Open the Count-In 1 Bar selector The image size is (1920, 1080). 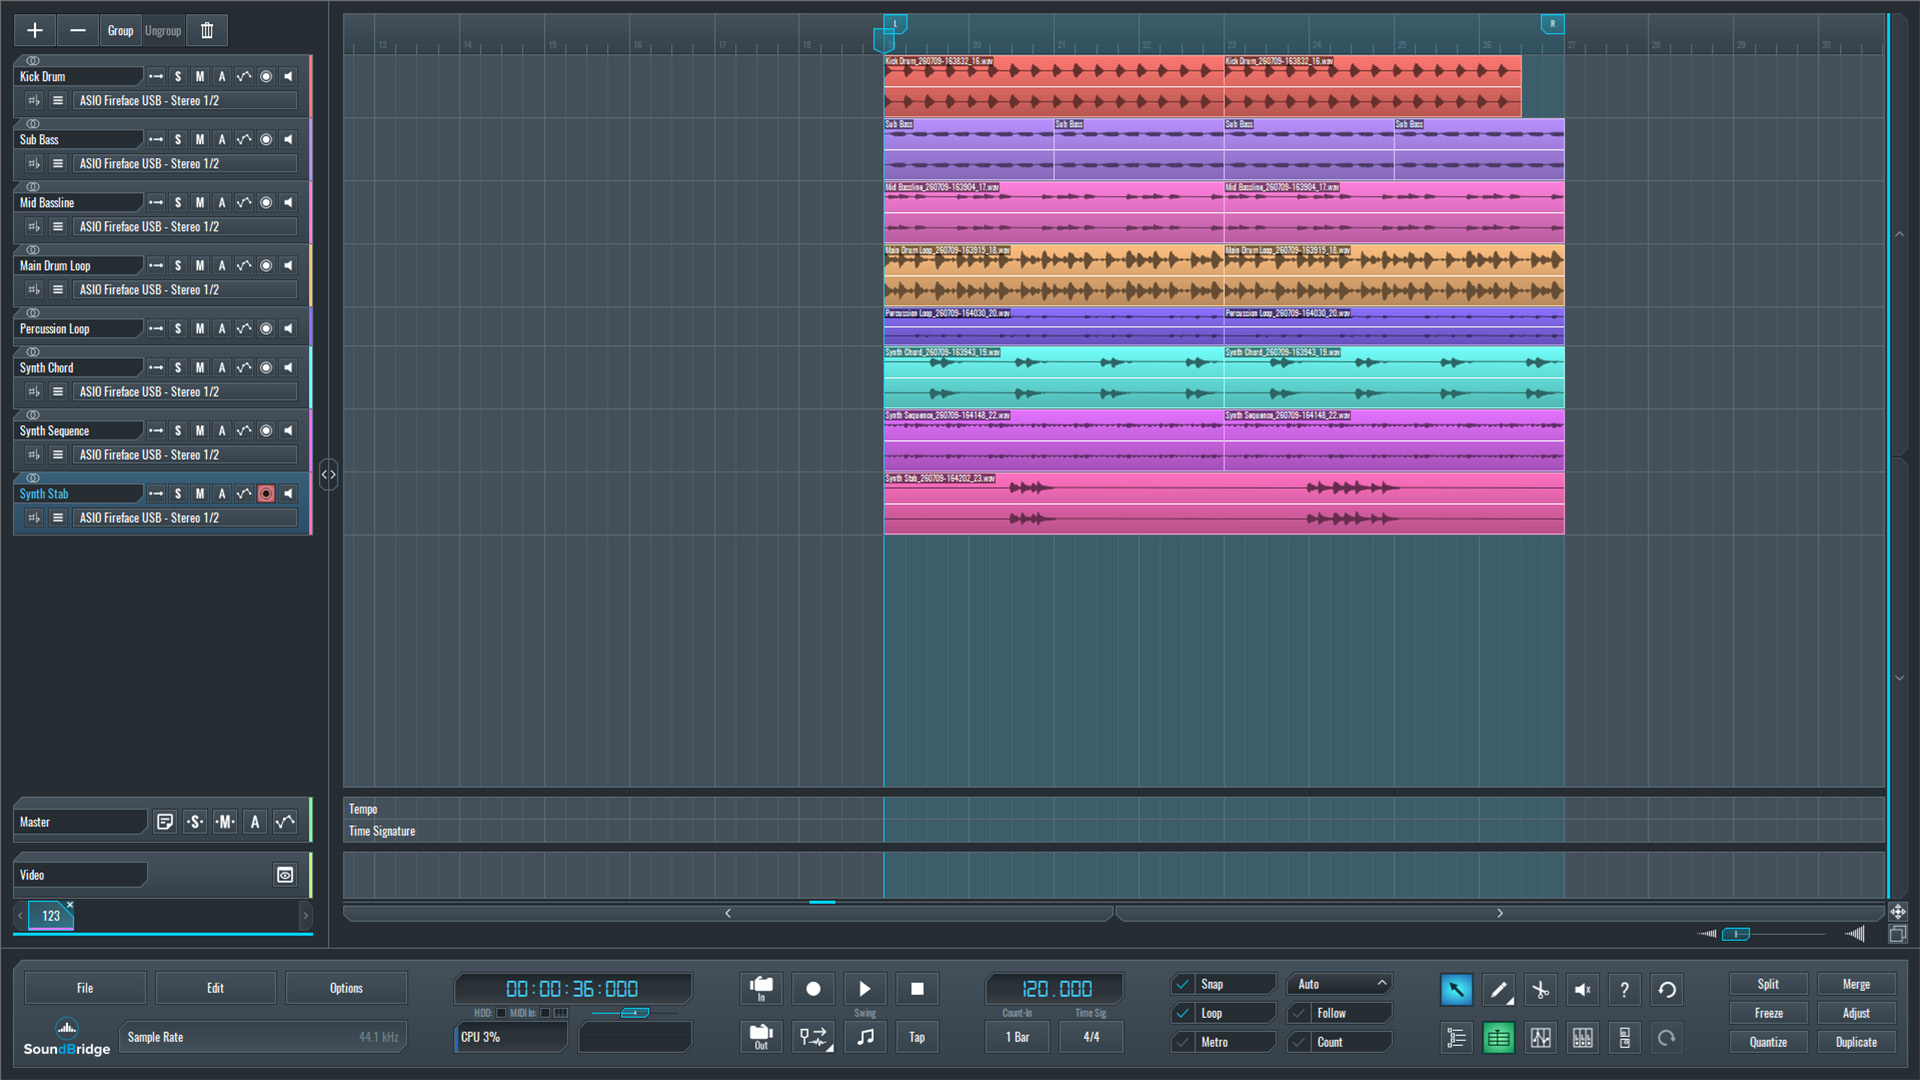point(1017,1037)
